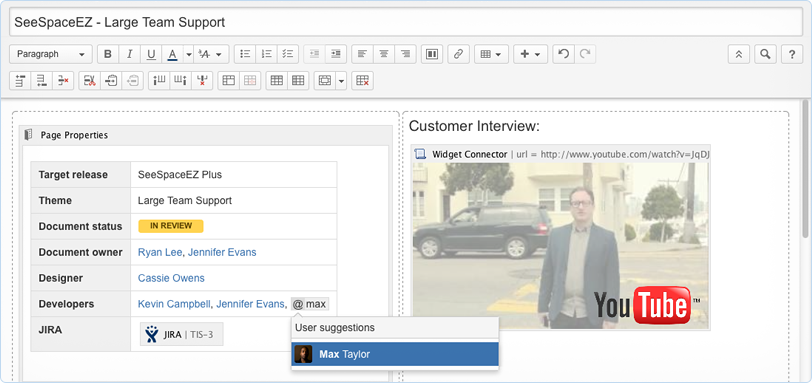Viewport: 812px width, 383px height.
Task: Click the Kevin Campbell link
Action: pyautogui.click(x=175, y=304)
